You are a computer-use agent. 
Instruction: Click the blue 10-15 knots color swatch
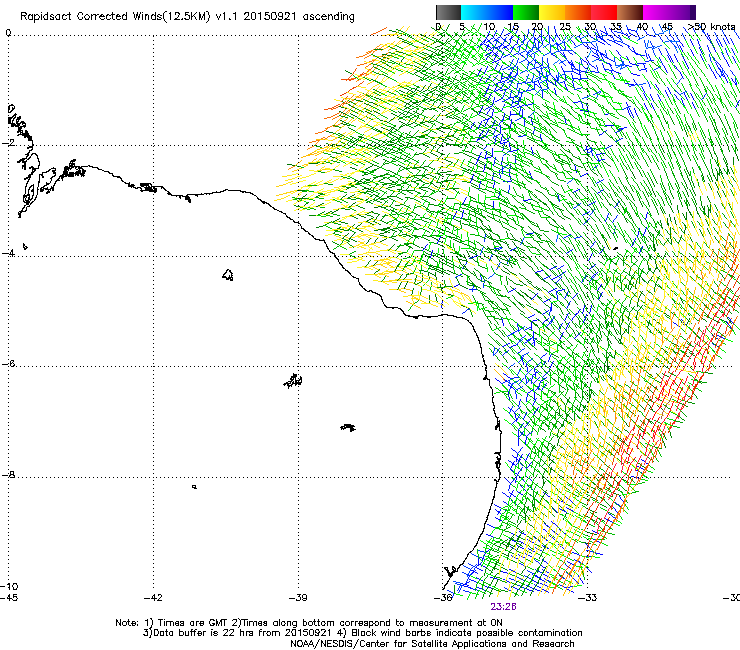(500, 12)
